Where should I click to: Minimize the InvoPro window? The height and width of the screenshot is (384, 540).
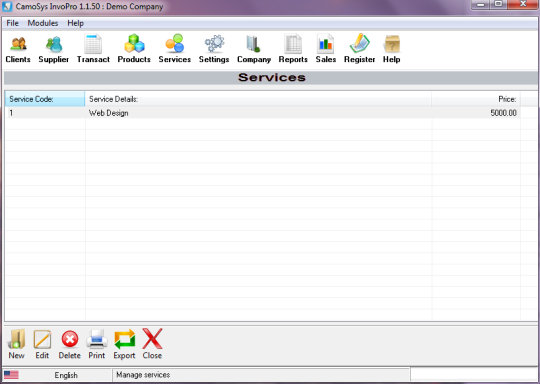pos(481,4)
